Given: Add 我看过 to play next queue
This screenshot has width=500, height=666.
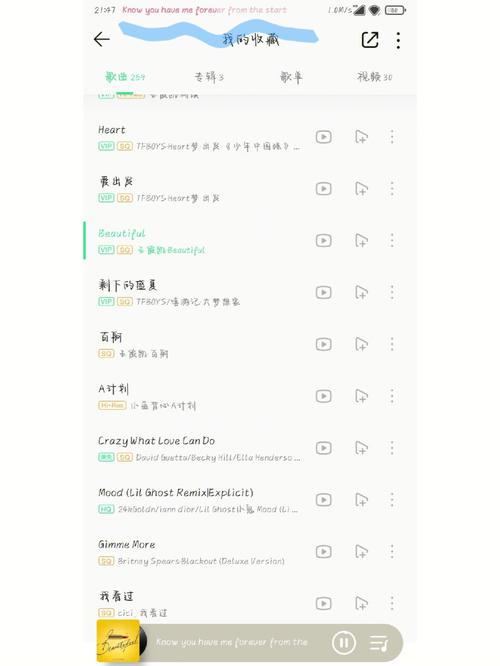Looking at the screenshot, I should click(361, 603).
